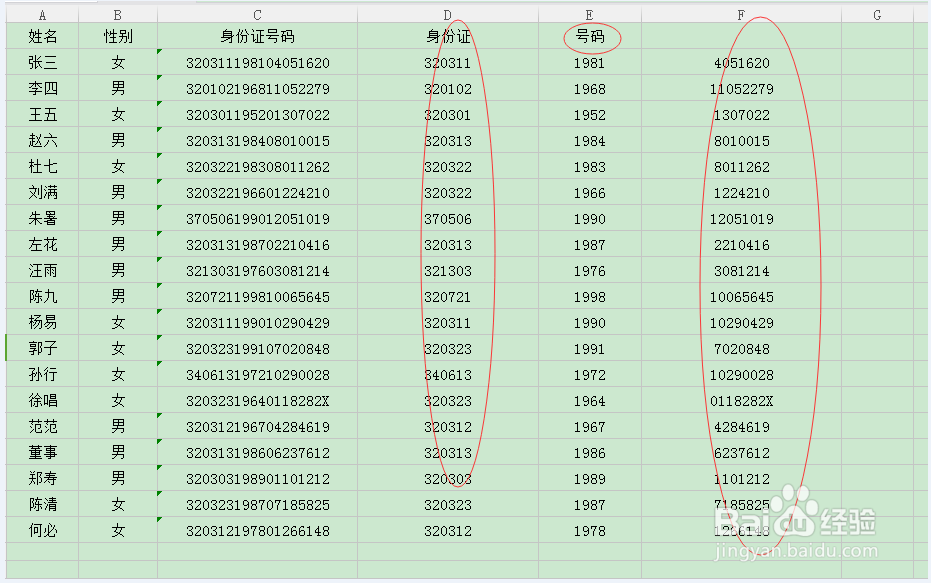Select 郑寿's number cell showing 1101212
The image size is (931, 583).
740,478
